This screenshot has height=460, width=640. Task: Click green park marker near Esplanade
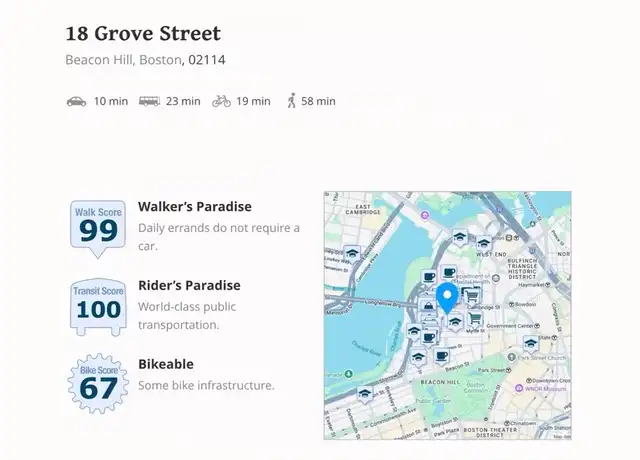[x=348, y=373]
